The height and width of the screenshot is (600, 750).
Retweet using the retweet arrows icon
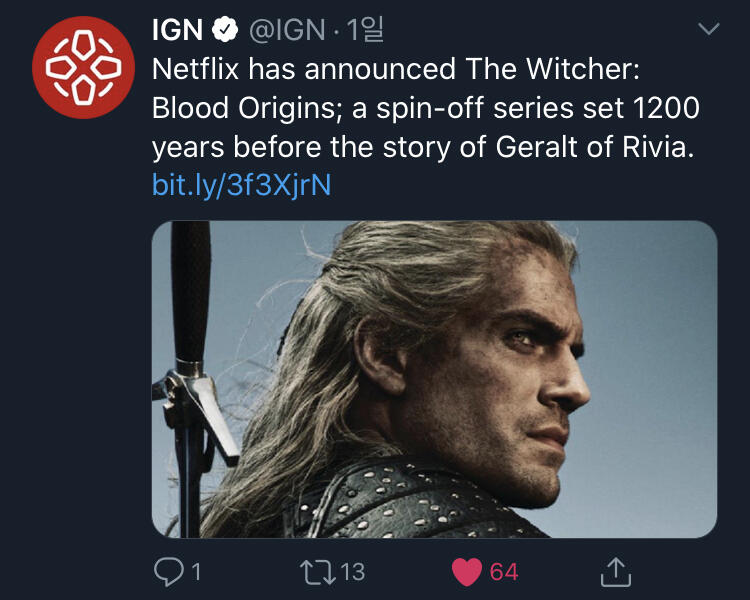[x=318, y=571]
